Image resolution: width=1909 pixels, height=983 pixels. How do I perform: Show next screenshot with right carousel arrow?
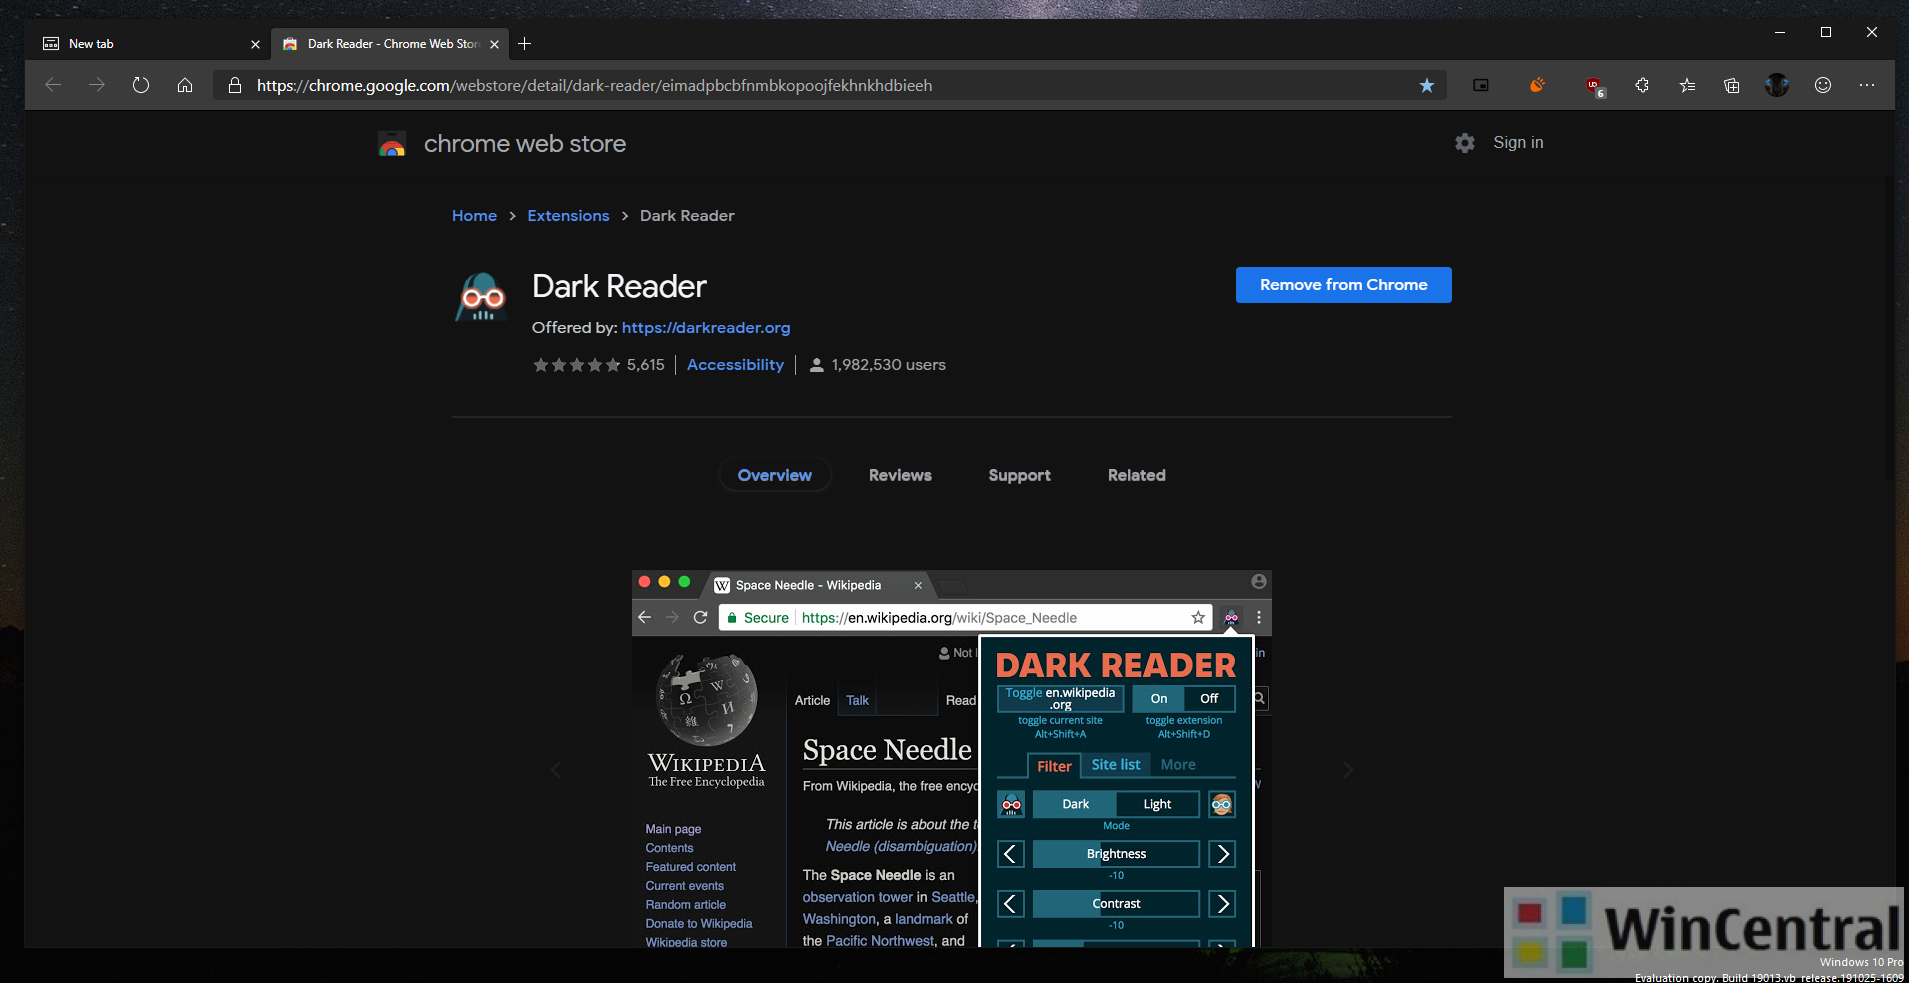pyautogui.click(x=1348, y=769)
